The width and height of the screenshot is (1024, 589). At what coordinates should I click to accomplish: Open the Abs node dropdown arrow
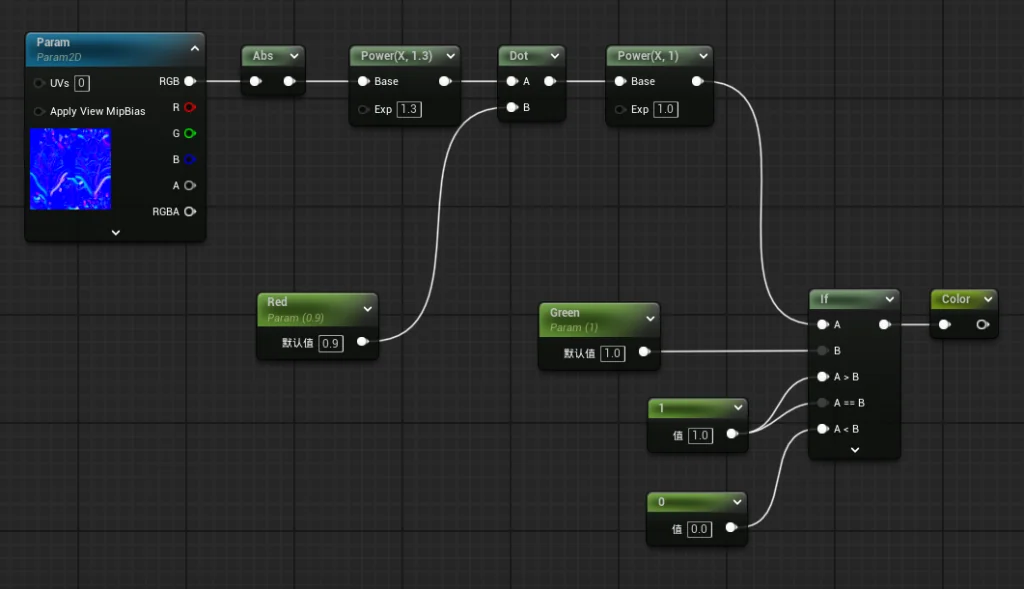295,56
